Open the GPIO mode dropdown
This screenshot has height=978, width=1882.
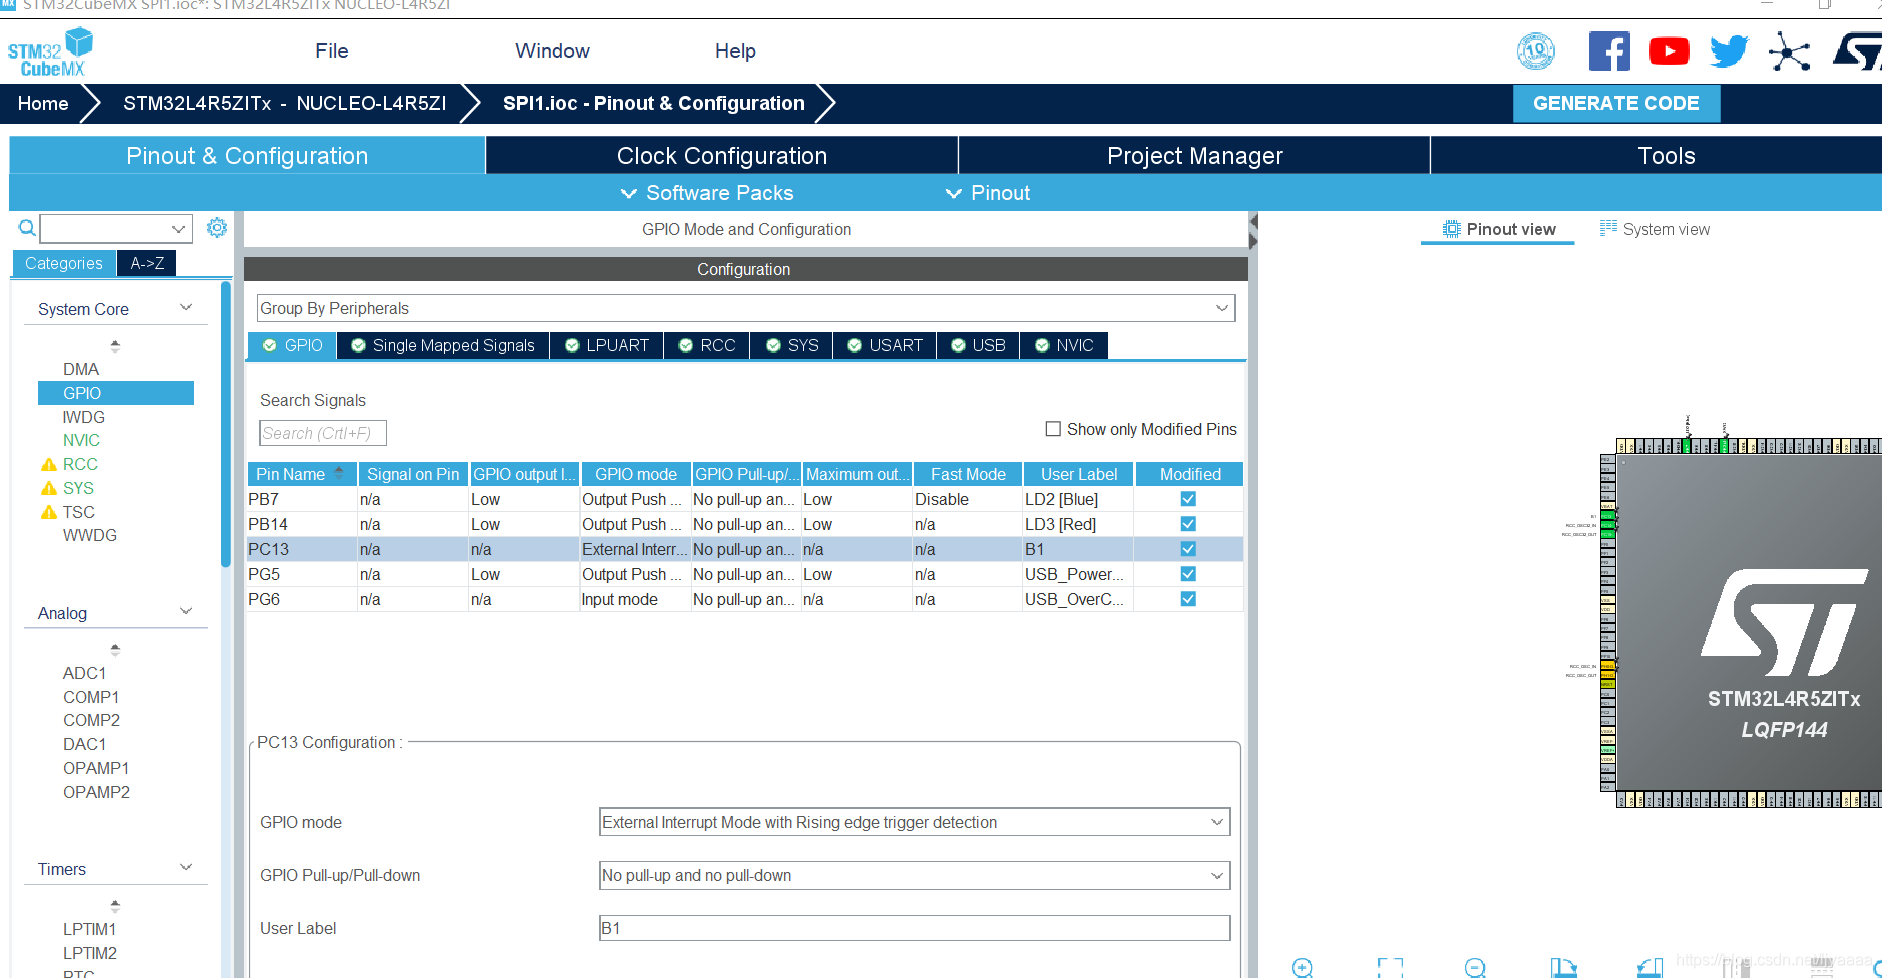(x=914, y=822)
